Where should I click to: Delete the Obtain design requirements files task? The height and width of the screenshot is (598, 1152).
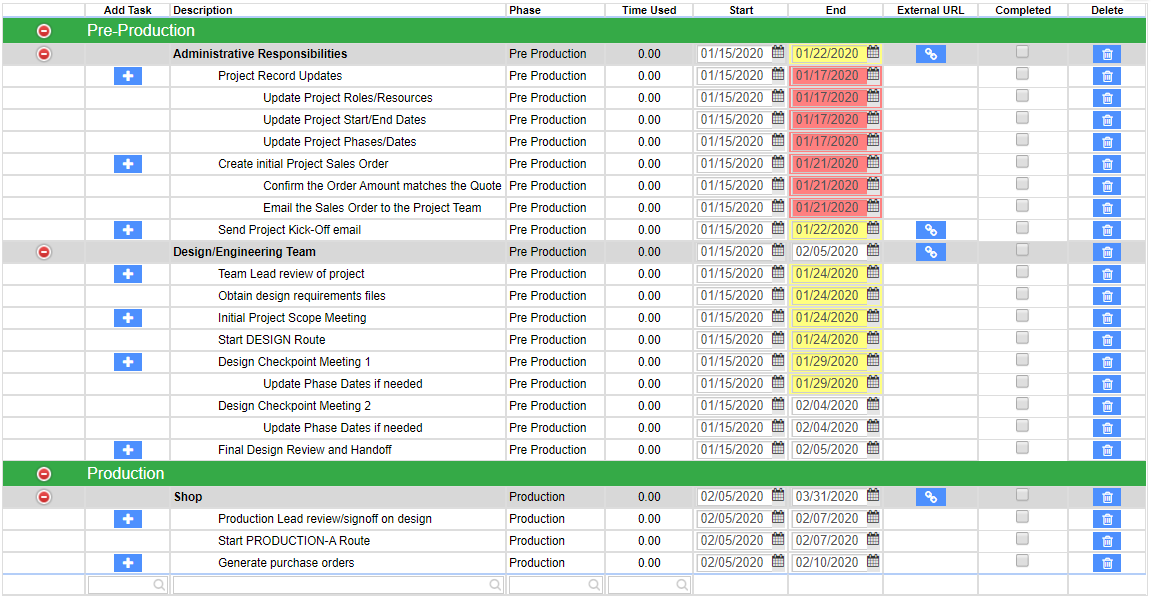click(1106, 297)
